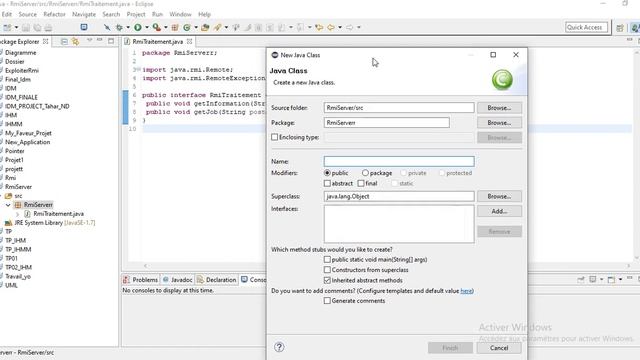Enable public static void main stub checkbox

[x=327, y=260]
